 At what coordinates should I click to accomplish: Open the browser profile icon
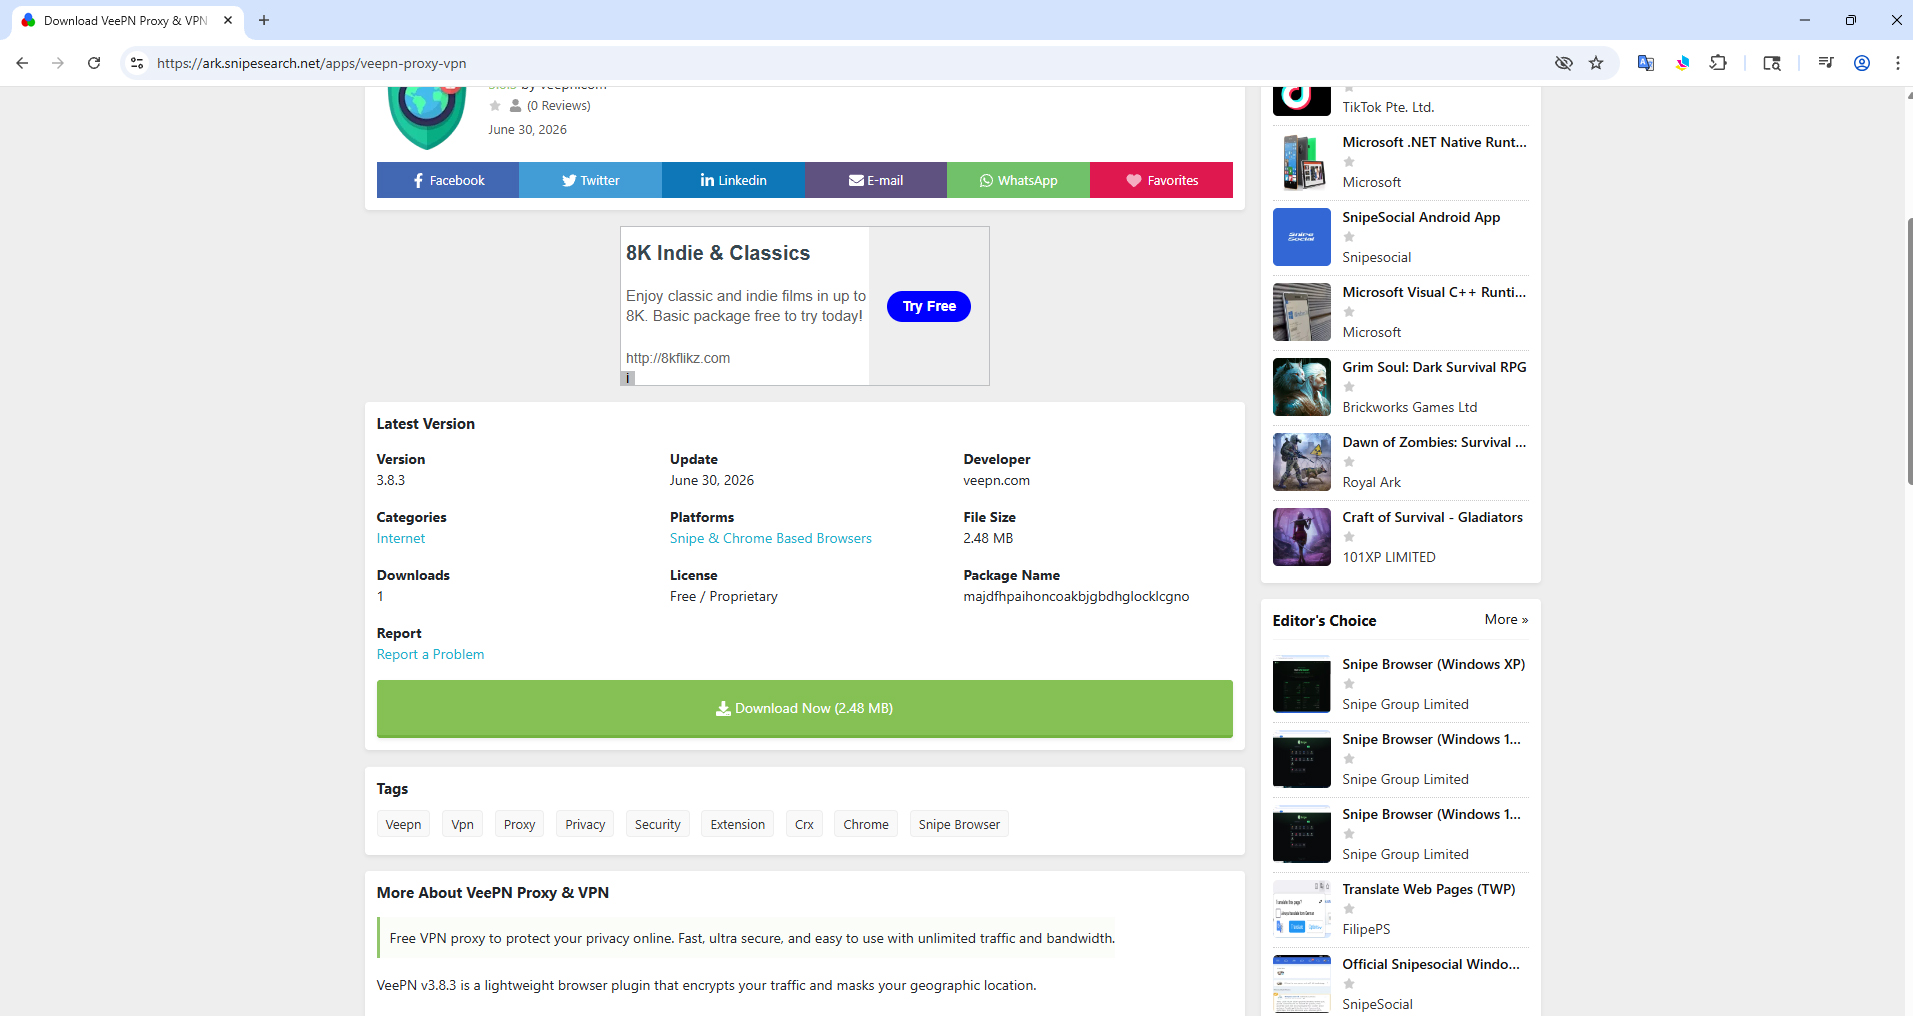pyautogui.click(x=1862, y=63)
